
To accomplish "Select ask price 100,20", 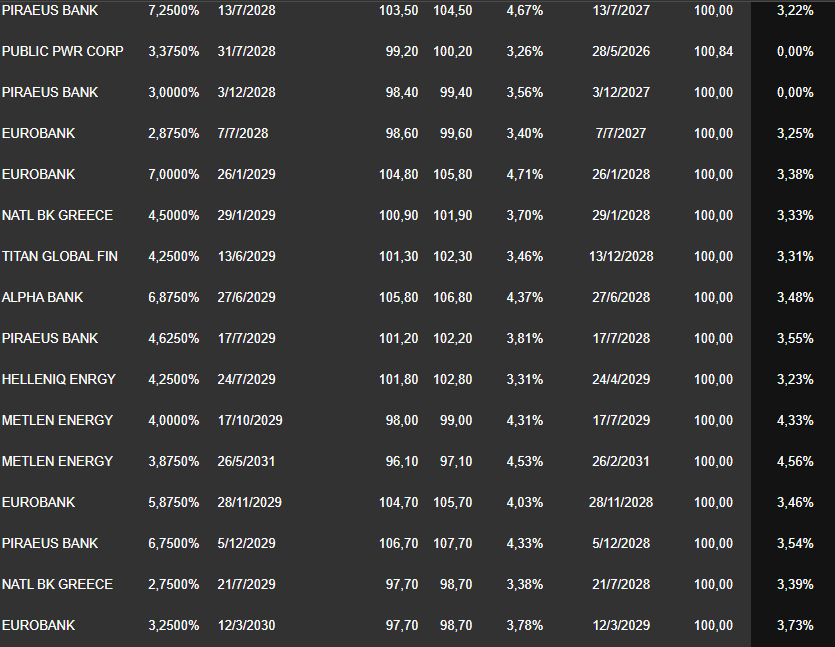I will [x=453, y=51].
